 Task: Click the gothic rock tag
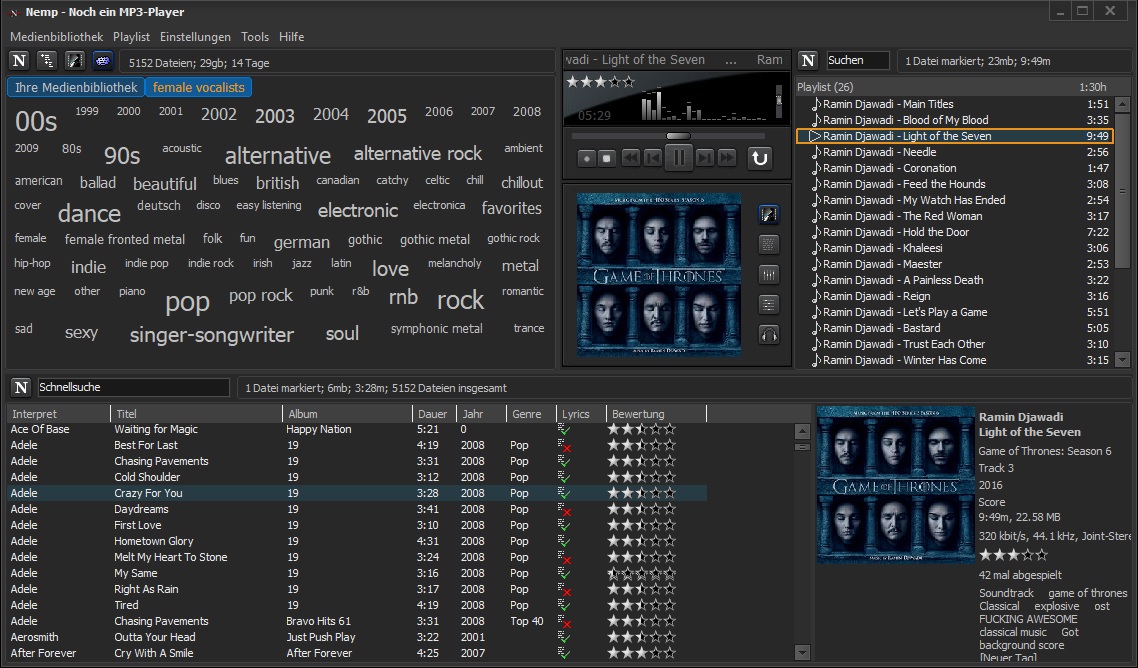[x=513, y=238]
